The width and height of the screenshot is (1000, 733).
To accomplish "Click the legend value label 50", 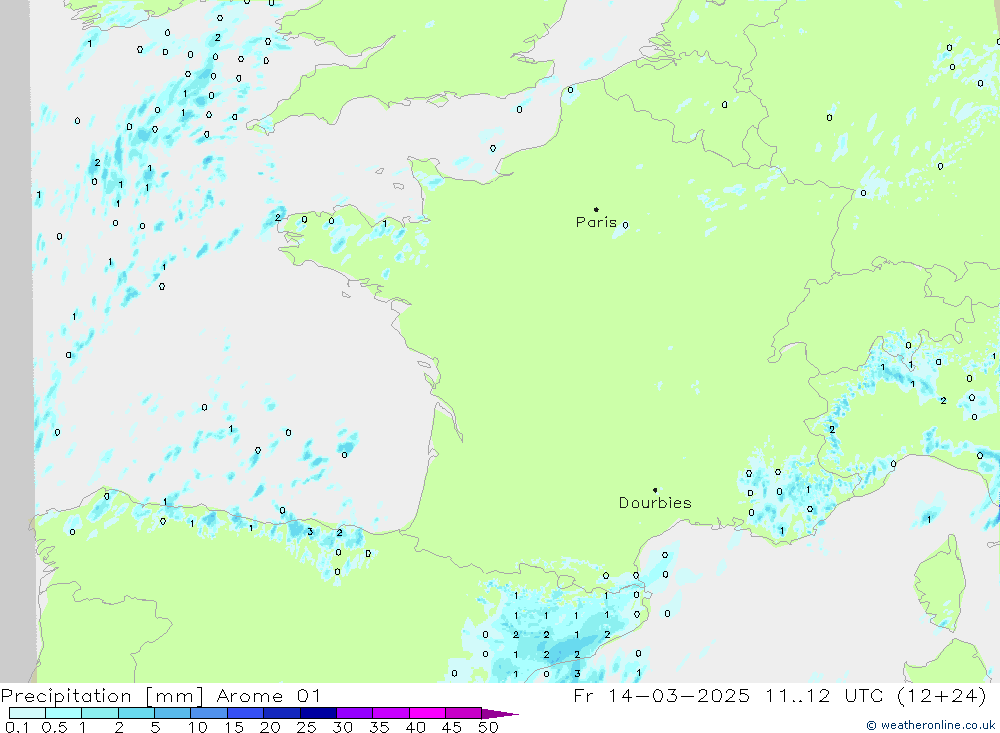I will point(487,727).
